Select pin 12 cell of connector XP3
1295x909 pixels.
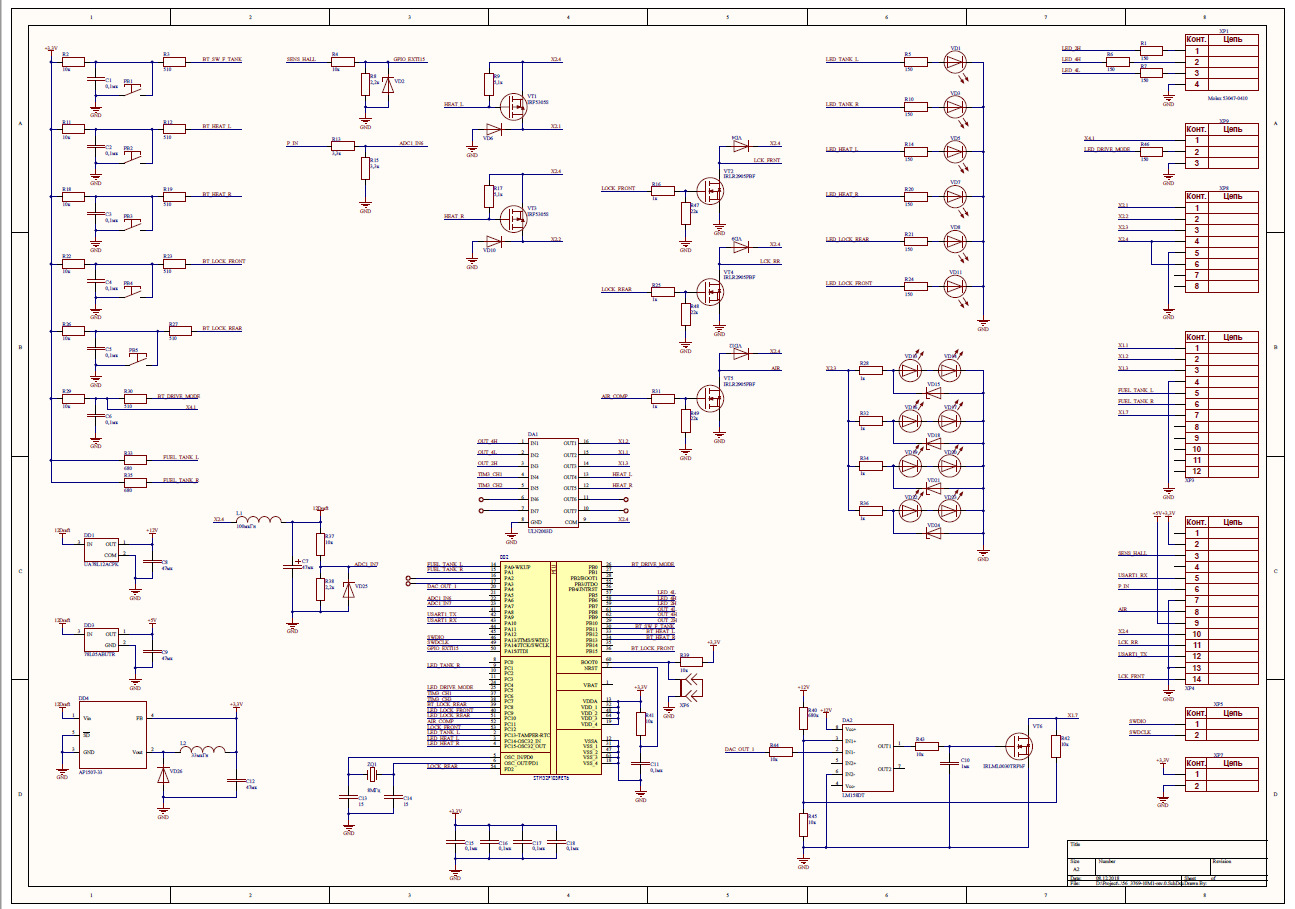click(x=1196, y=471)
